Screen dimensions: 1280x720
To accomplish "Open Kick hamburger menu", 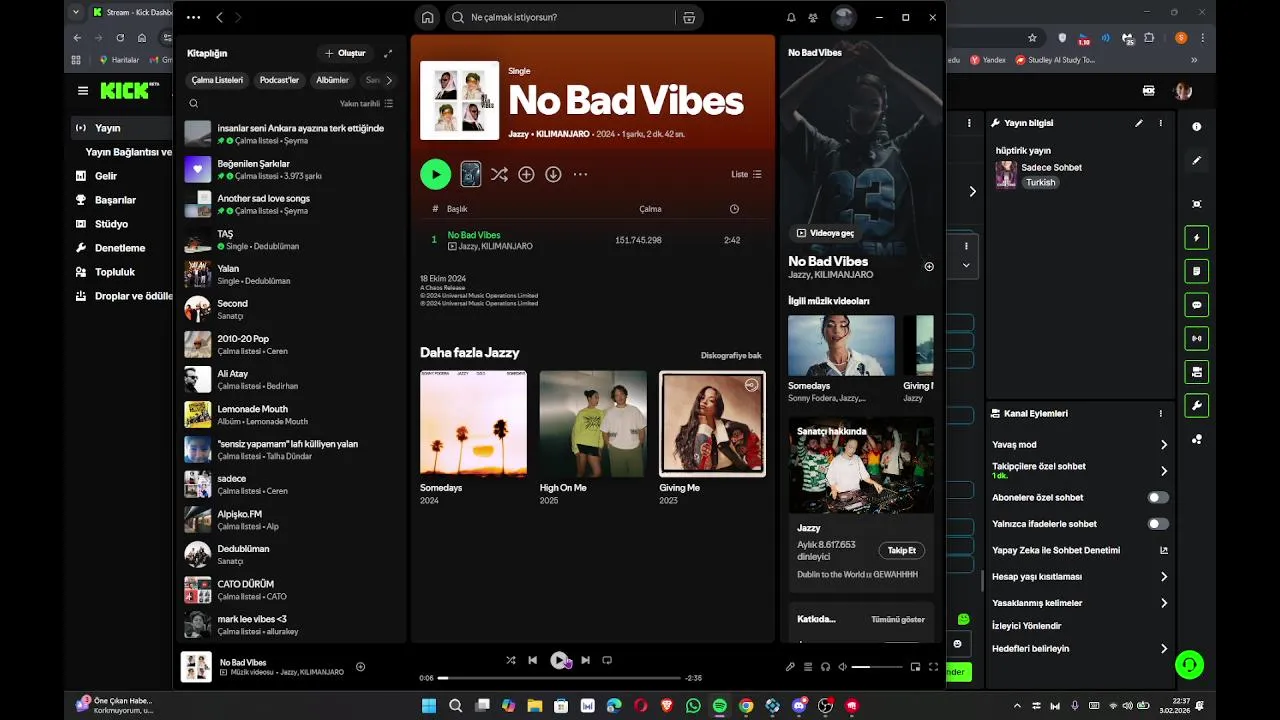I will click(83, 91).
